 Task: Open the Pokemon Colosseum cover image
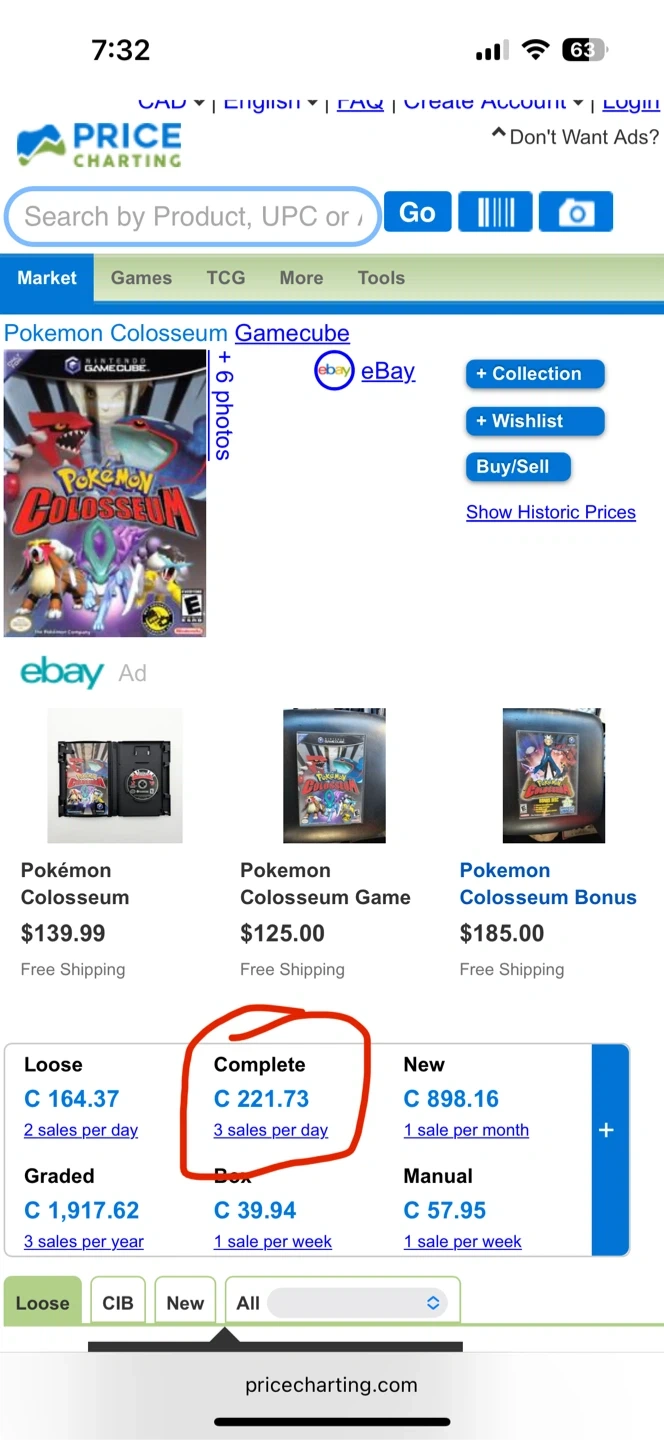point(105,492)
